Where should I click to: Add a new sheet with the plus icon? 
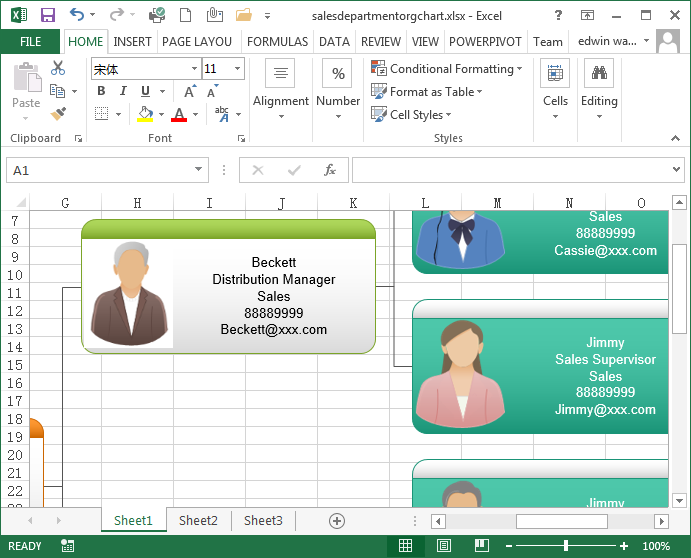click(337, 521)
